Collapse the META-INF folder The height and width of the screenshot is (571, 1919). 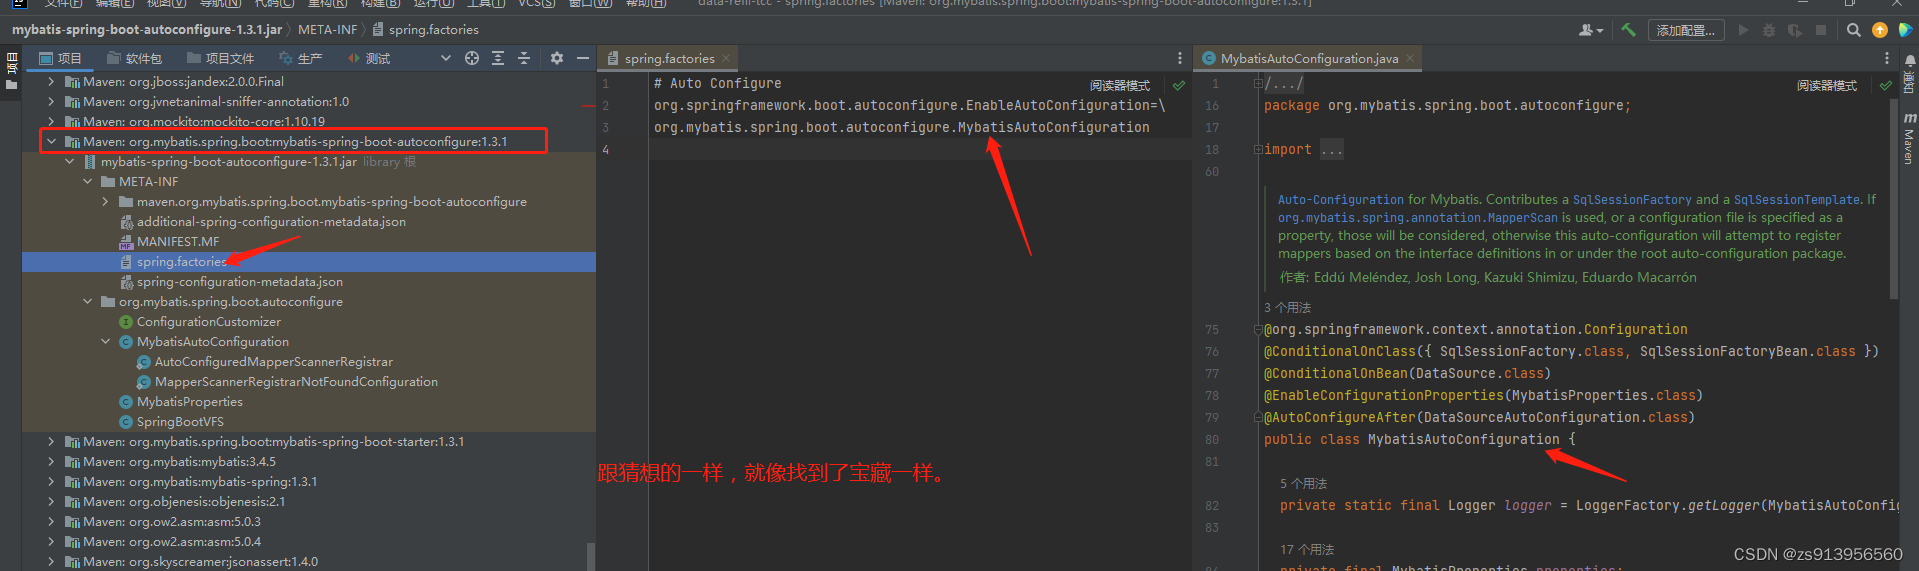tap(87, 181)
